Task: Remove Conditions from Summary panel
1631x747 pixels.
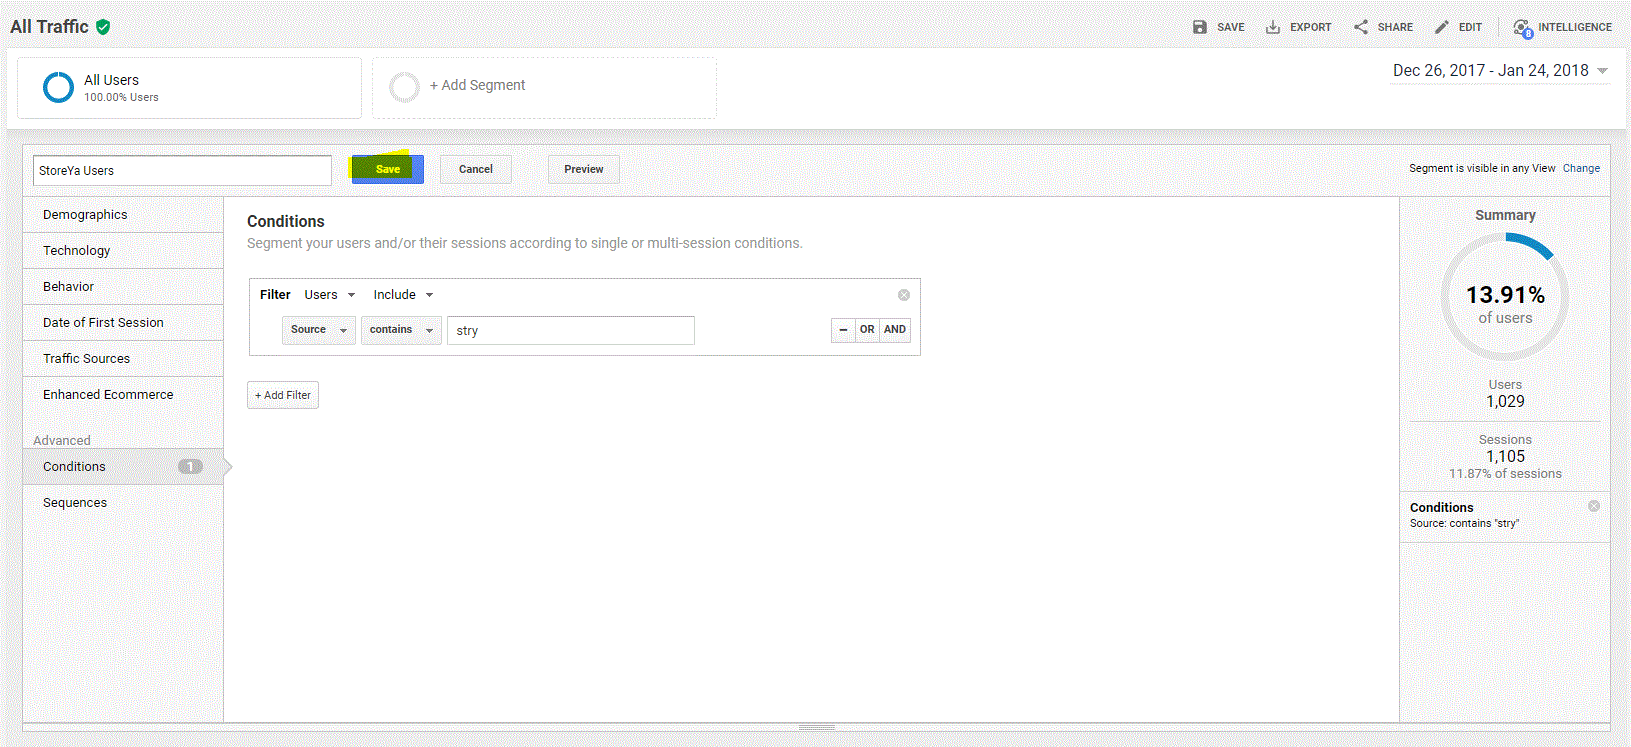Action: [x=1594, y=506]
